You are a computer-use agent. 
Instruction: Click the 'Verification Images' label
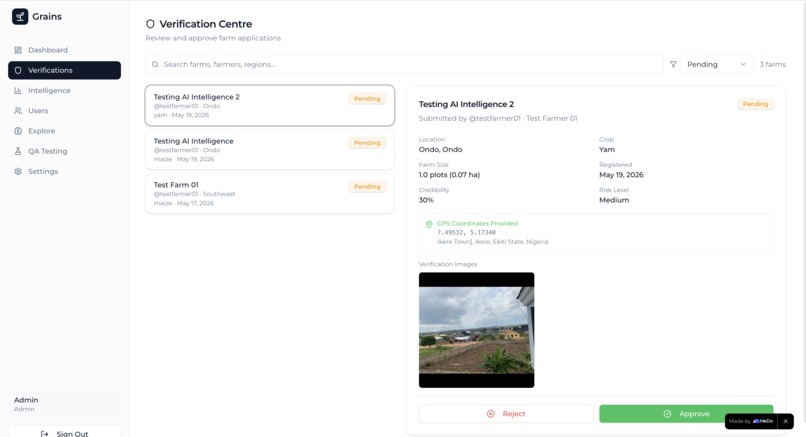coord(448,264)
